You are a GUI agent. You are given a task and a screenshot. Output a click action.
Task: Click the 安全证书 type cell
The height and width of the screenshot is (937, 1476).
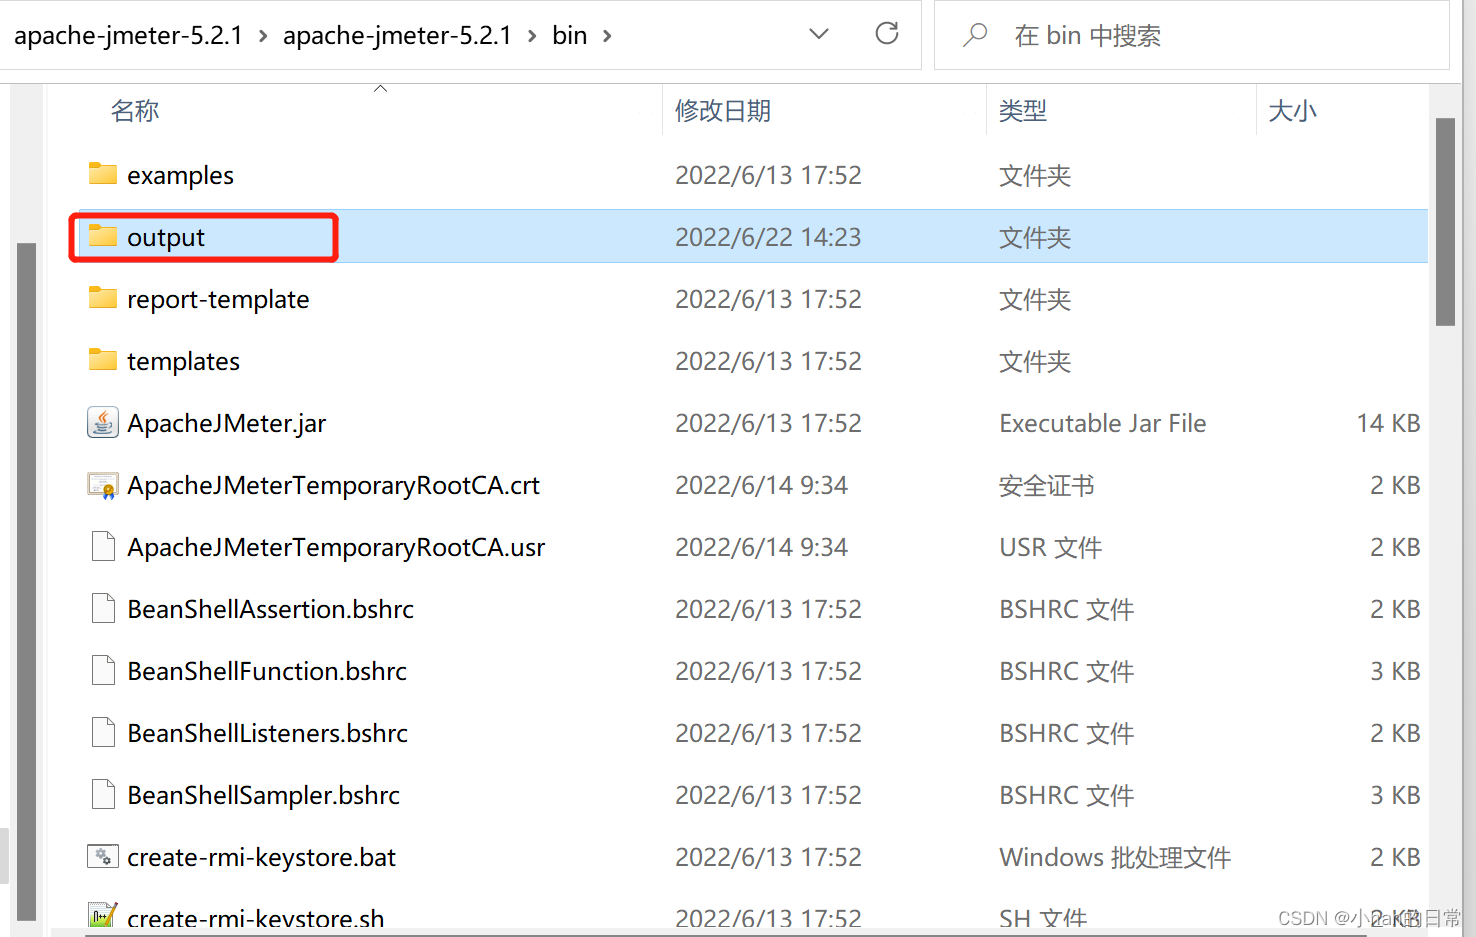click(x=1047, y=485)
